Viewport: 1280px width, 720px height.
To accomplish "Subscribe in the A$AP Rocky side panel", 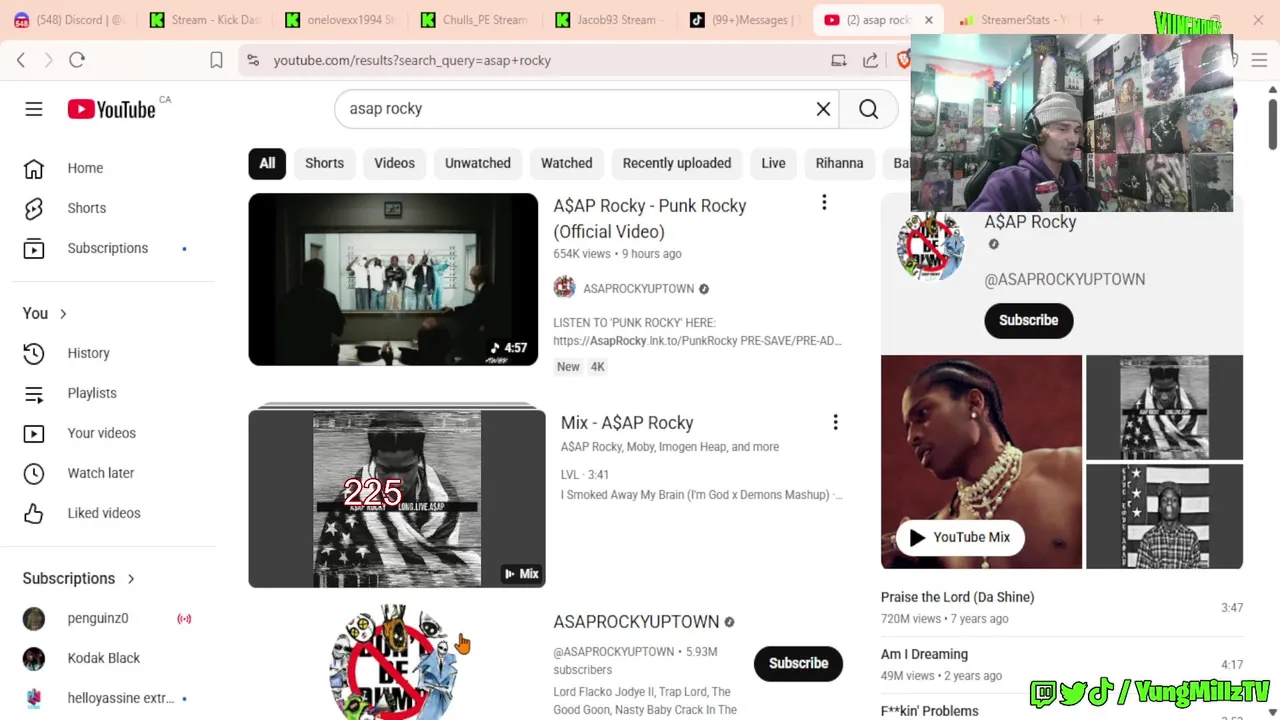I will point(1028,320).
